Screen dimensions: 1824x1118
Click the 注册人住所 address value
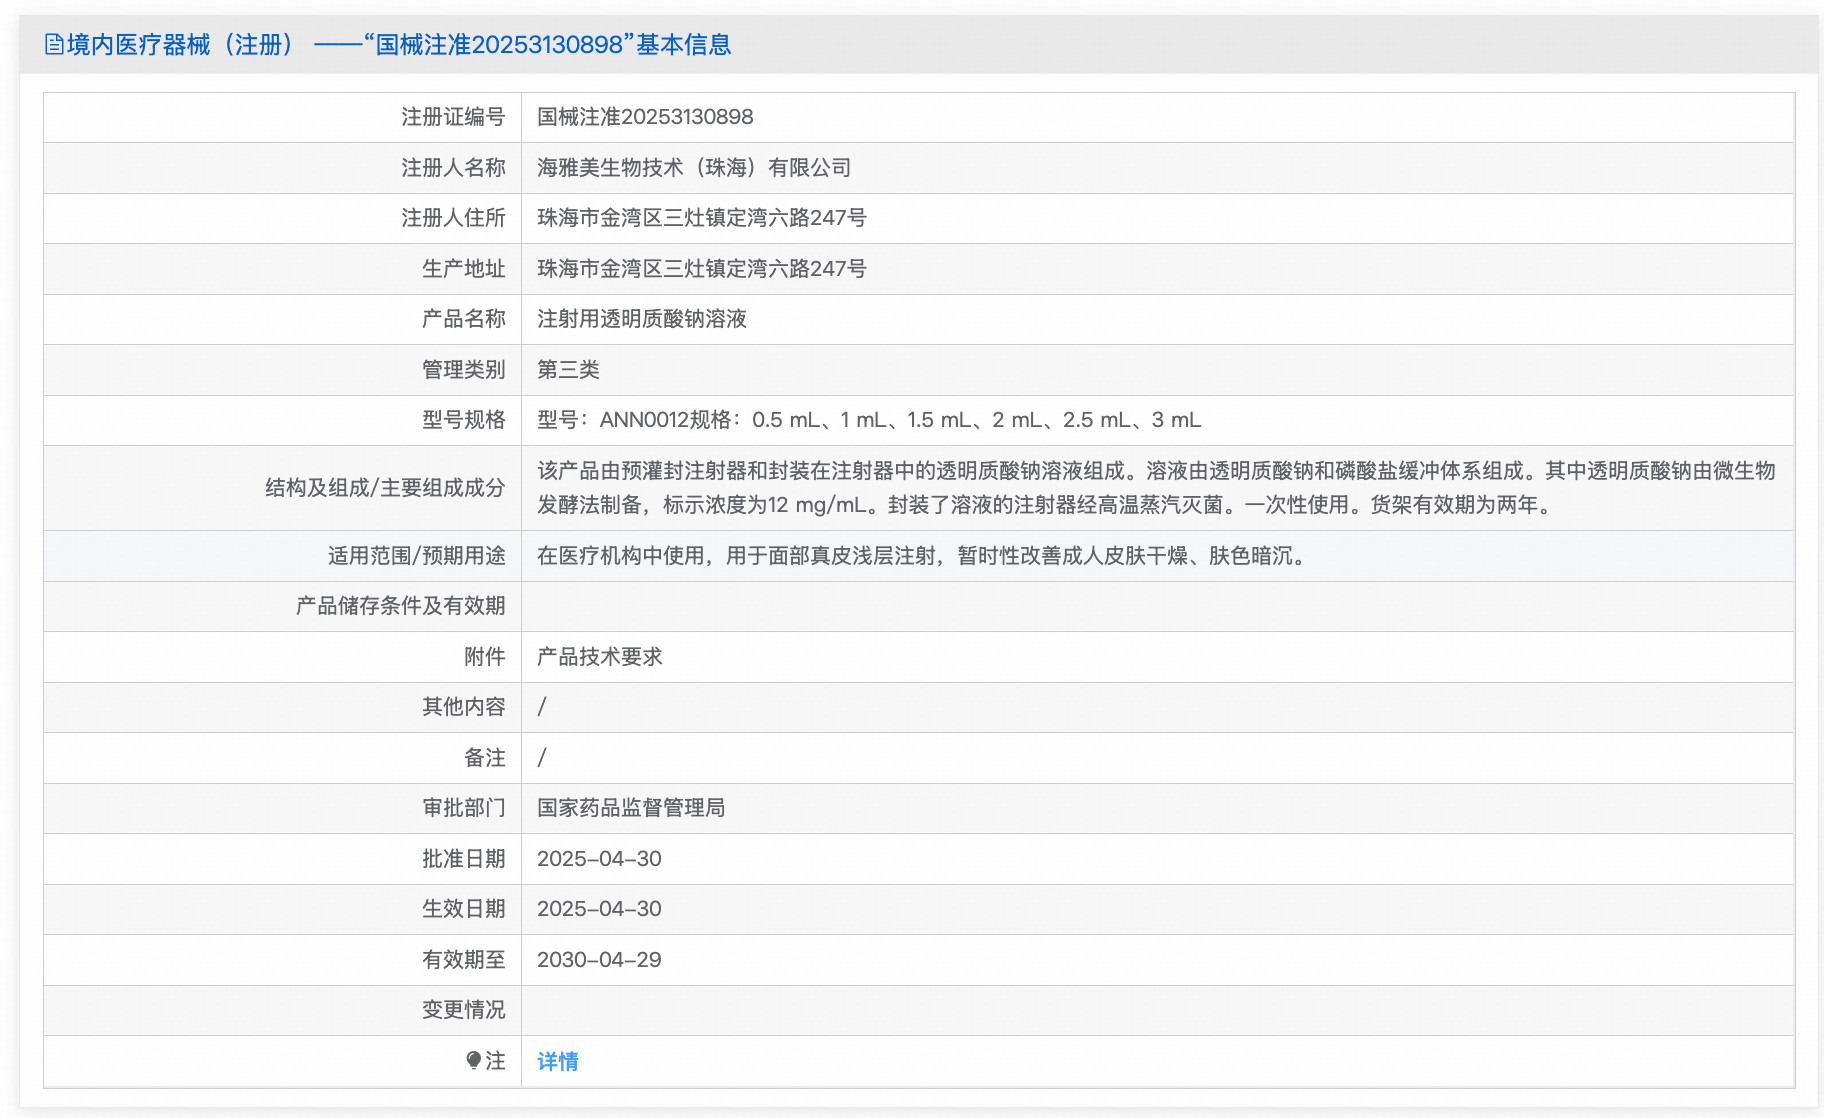701,218
